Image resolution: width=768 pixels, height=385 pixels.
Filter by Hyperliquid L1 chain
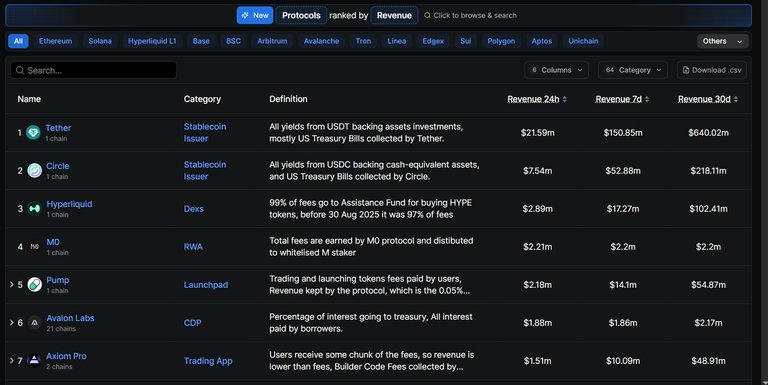click(x=152, y=41)
